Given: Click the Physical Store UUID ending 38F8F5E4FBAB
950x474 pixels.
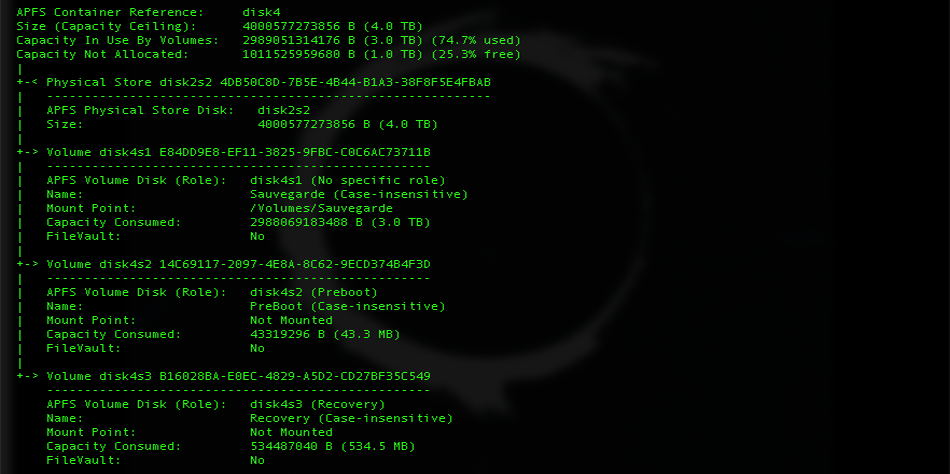Looking at the screenshot, I should pyautogui.click(x=355, y=82).
